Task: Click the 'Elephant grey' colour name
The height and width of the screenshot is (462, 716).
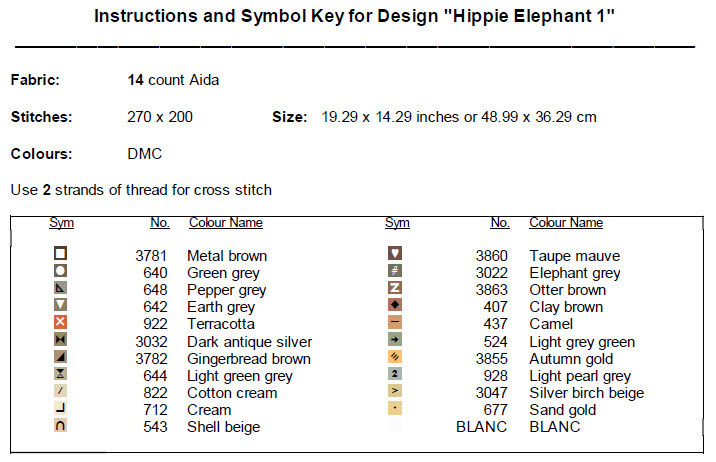Action: (x=575, y=273)
